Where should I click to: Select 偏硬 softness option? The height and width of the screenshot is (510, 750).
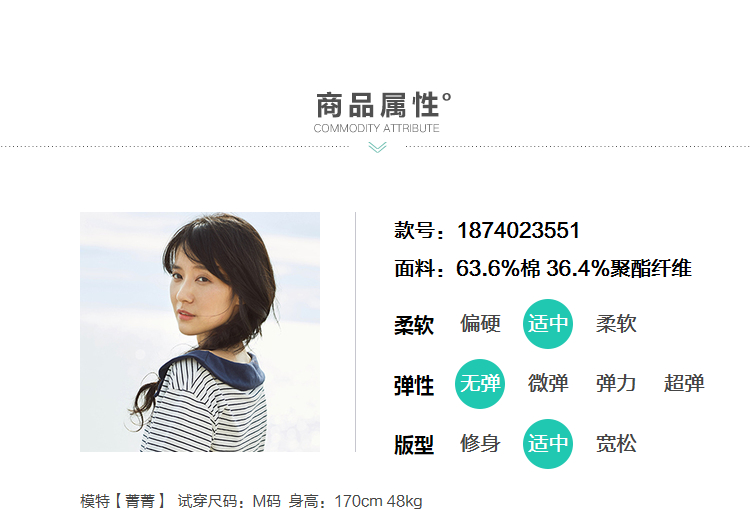click(480, 323)
